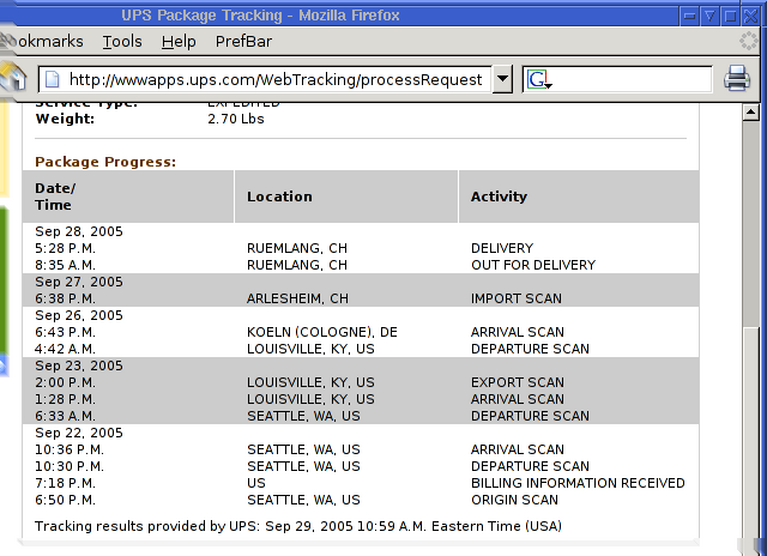Click the Package Progress heading

point(106,162)
